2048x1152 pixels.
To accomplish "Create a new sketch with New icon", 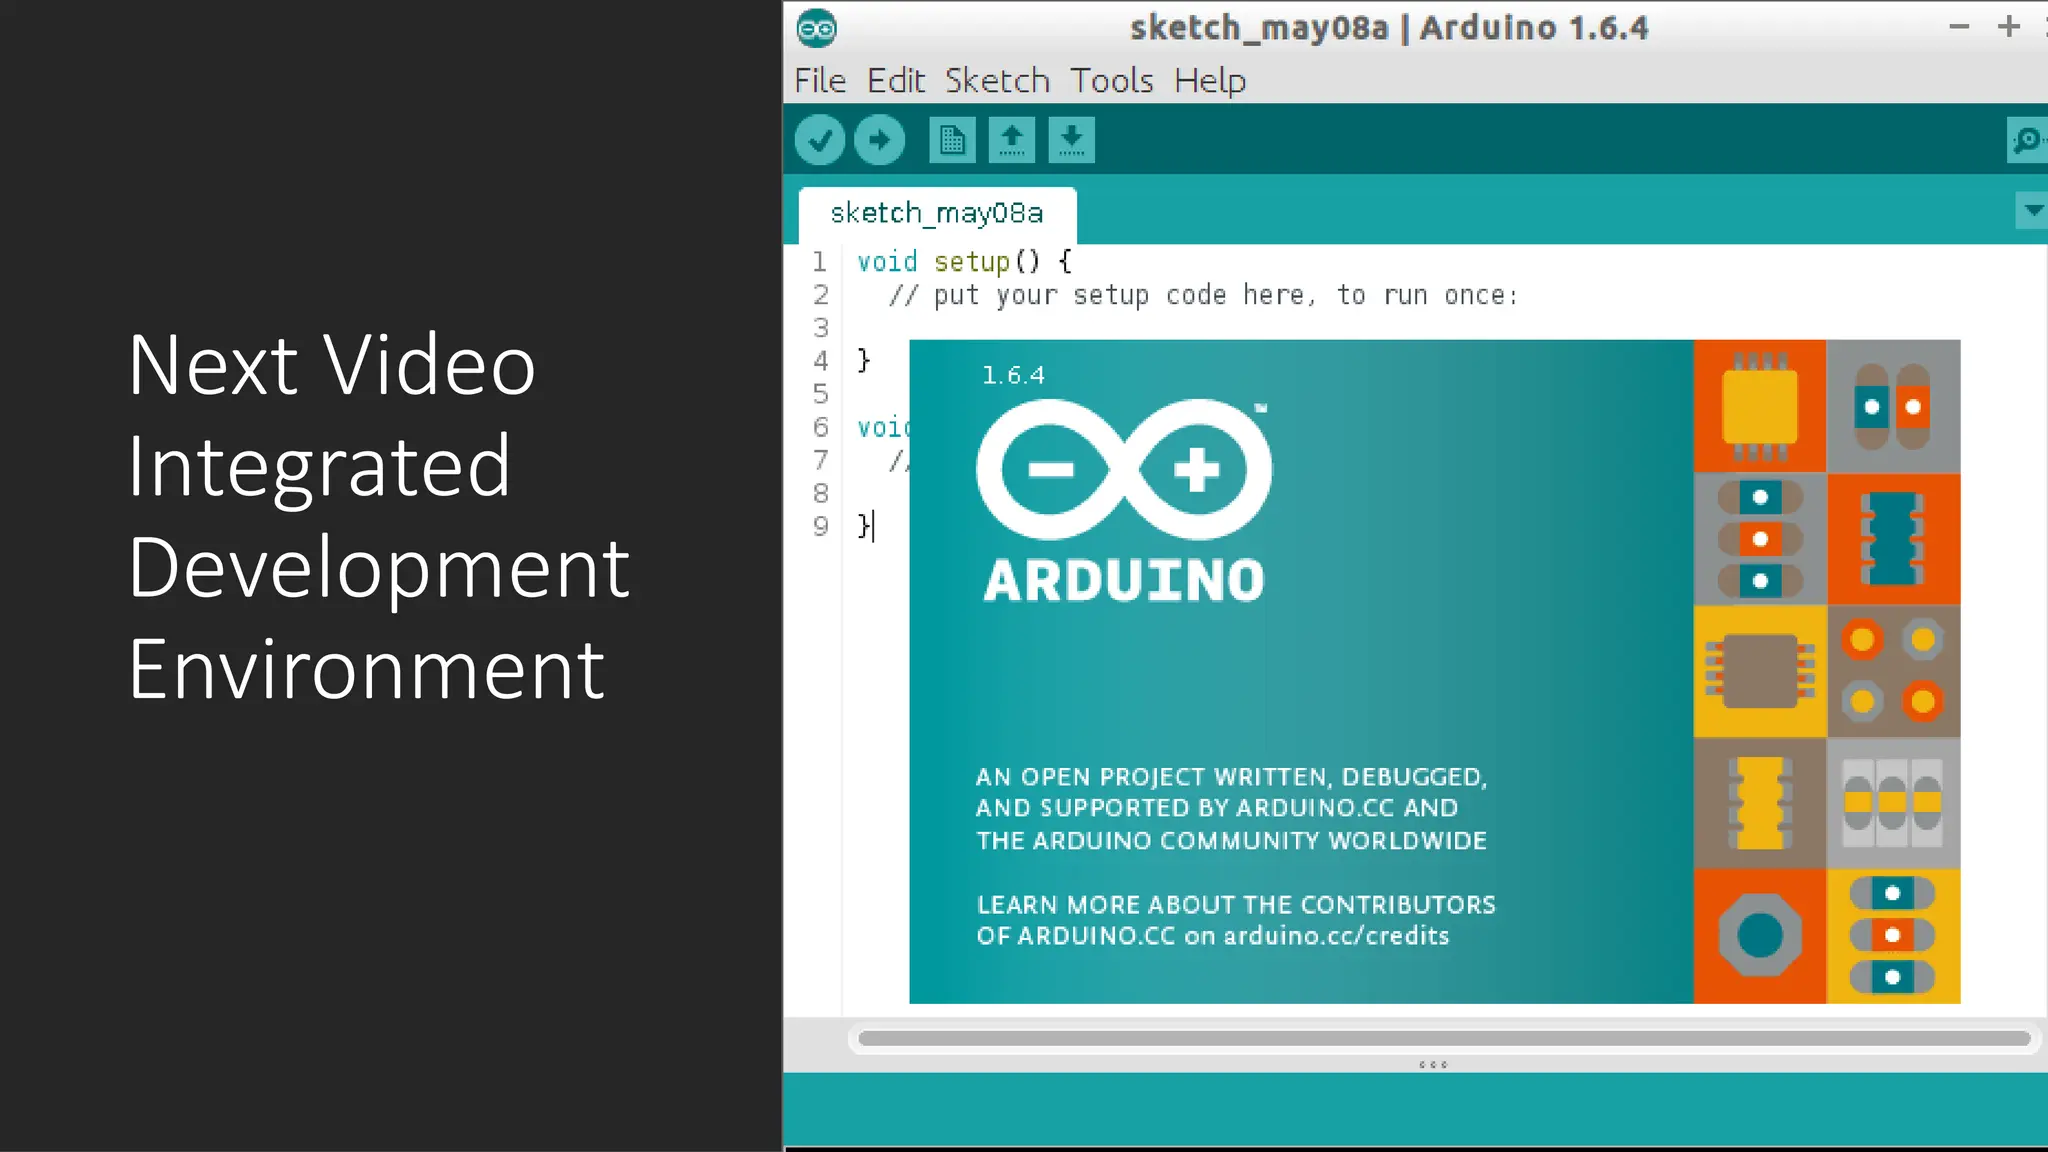I will point(952,140).
